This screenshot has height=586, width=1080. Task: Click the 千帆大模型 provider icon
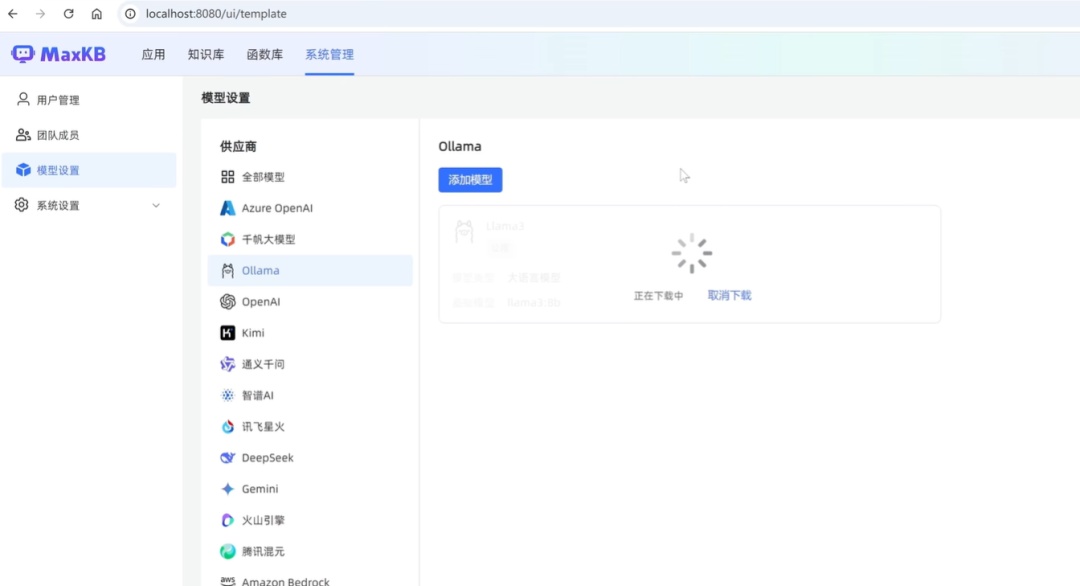(228, 240)
